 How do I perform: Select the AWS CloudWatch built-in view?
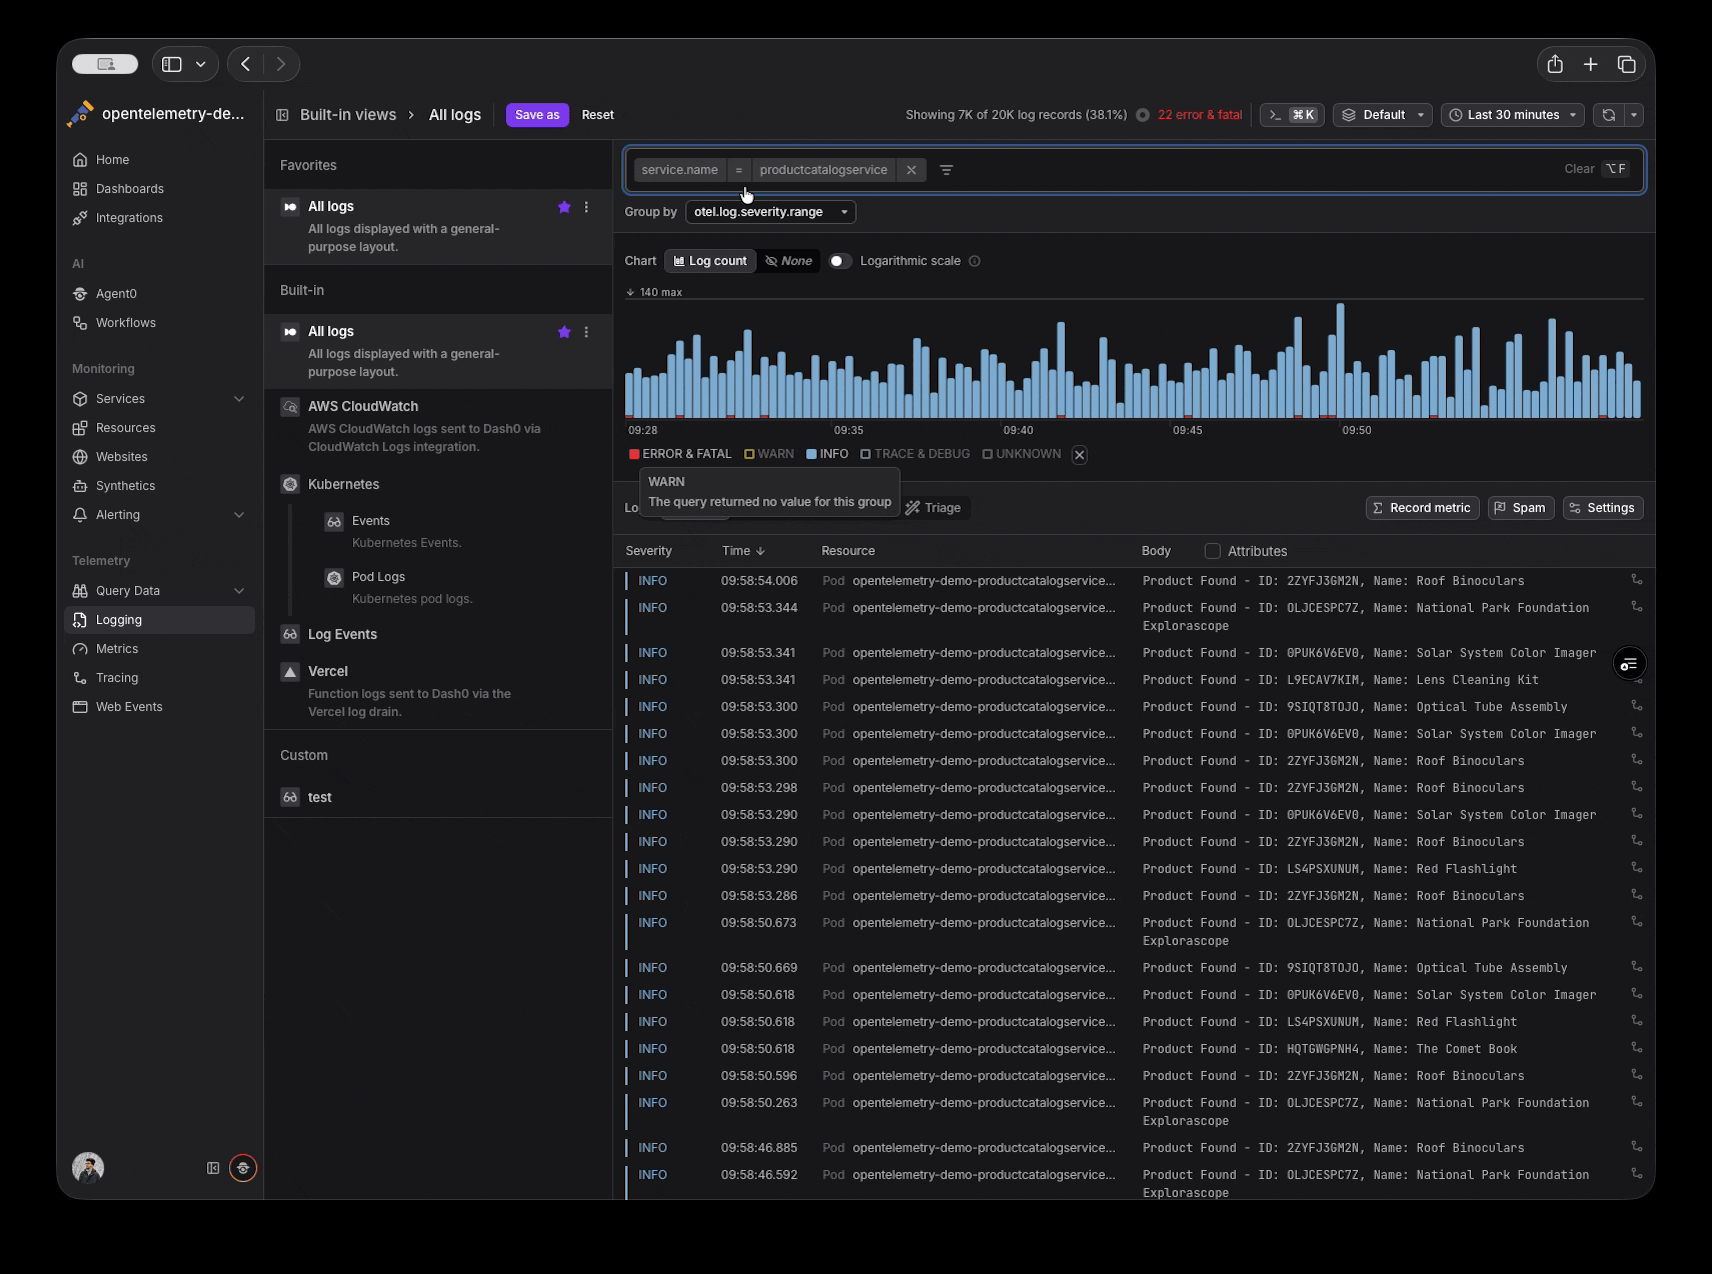363,407
